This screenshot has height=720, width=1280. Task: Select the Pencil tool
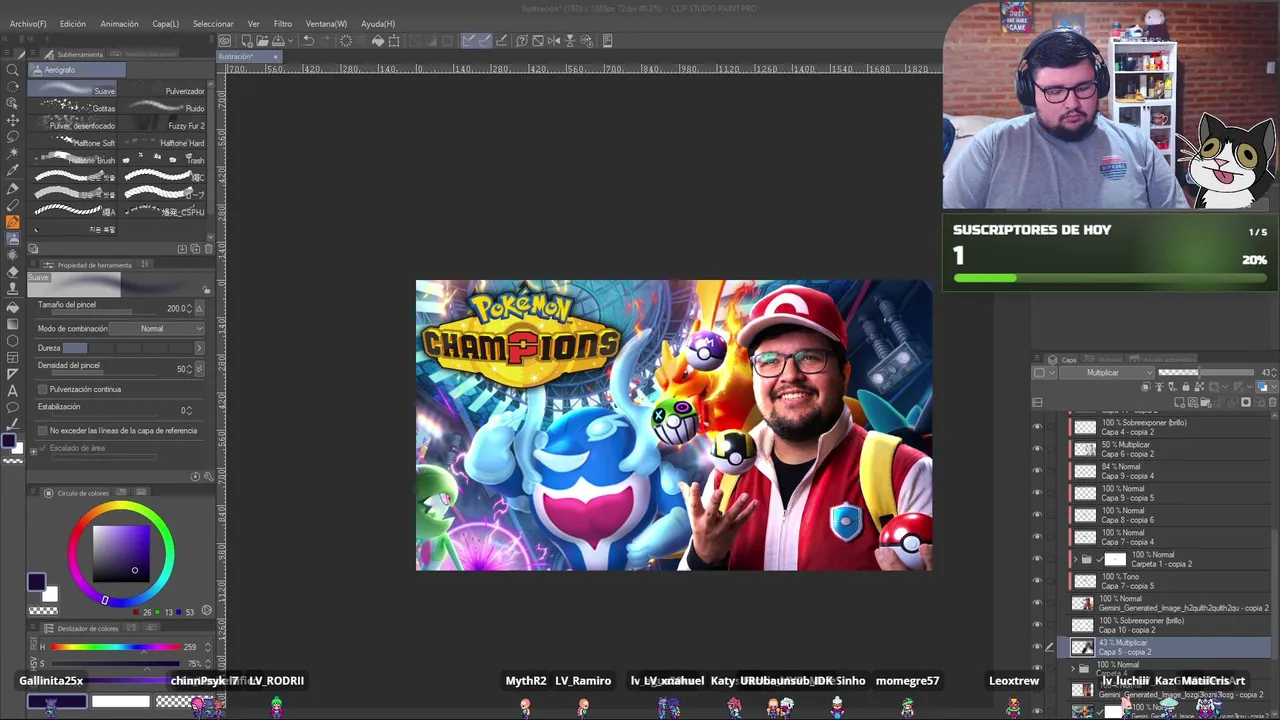pyautogui.click(x=13, y=205)
